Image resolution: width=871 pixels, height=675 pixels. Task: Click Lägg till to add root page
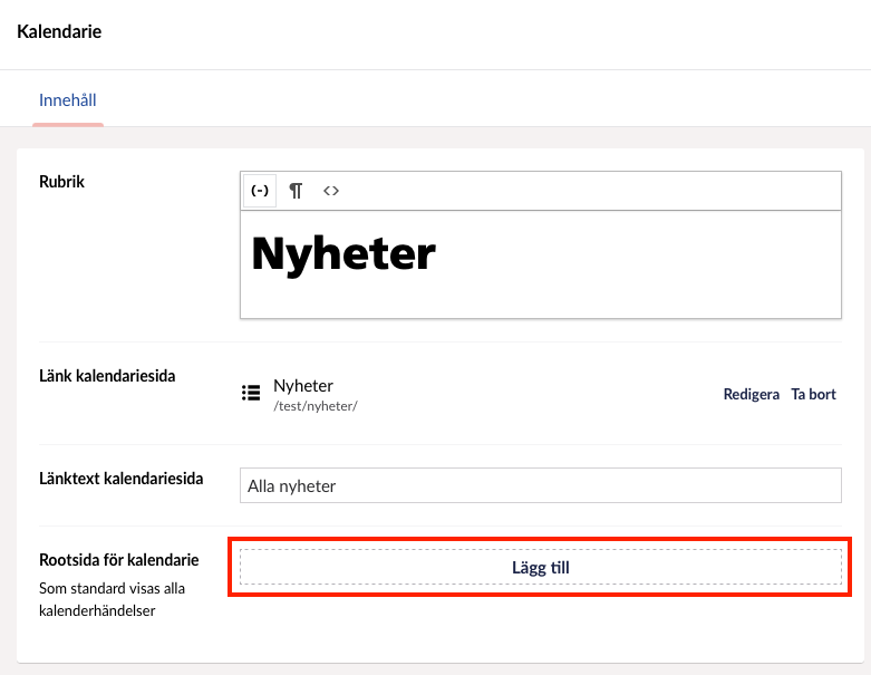[x=540, y=567]
